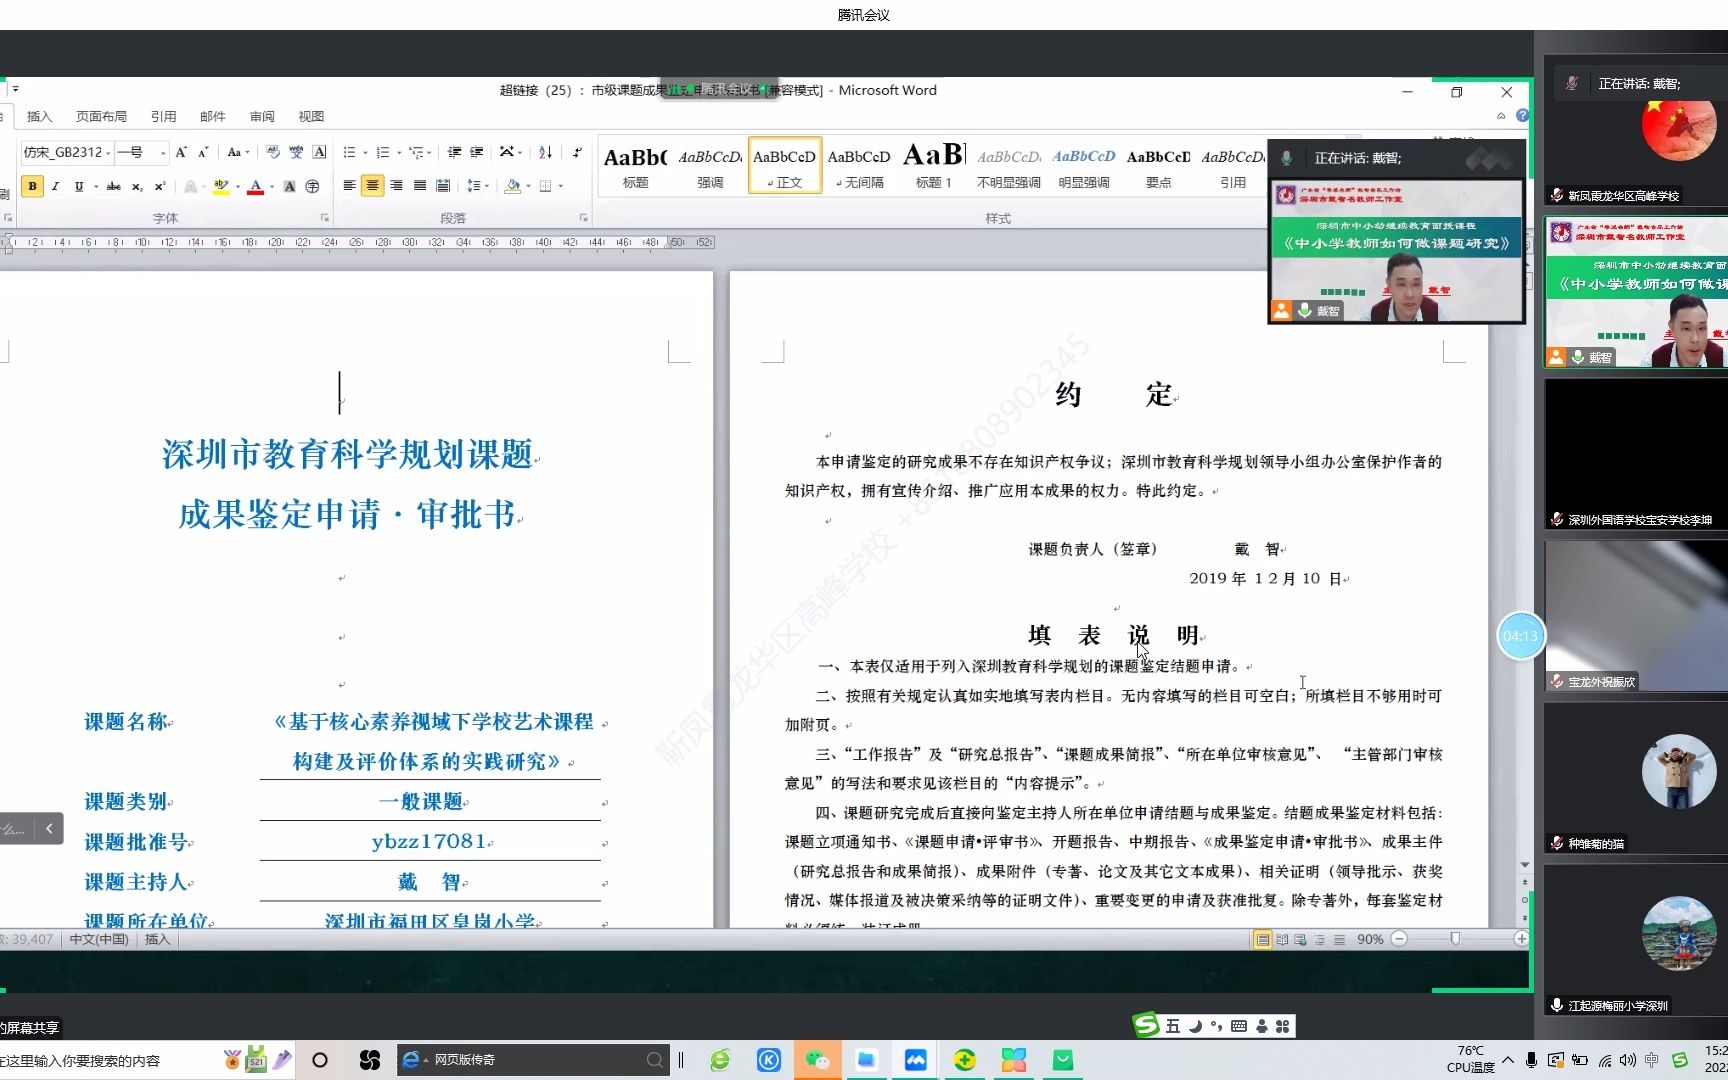Screen dimensions: 1728x1080
Task: Expand the underline style dropdown arrow
Action: pos(95,186)
